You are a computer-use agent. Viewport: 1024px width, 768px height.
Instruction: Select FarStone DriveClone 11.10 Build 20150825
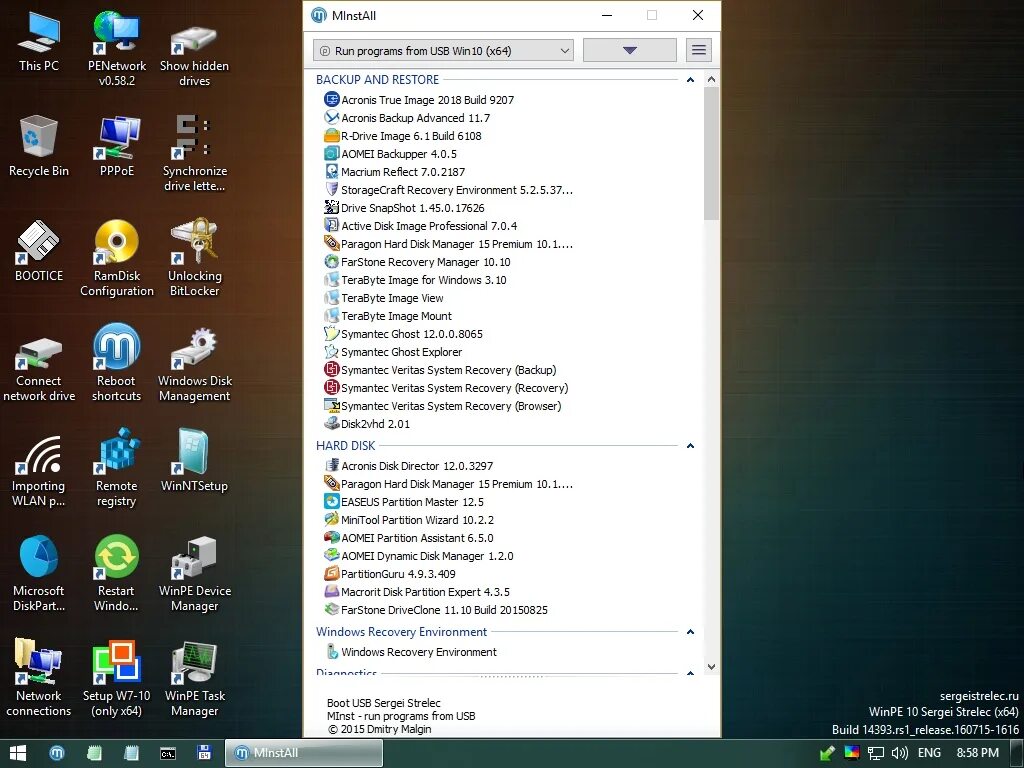[436, 610]
